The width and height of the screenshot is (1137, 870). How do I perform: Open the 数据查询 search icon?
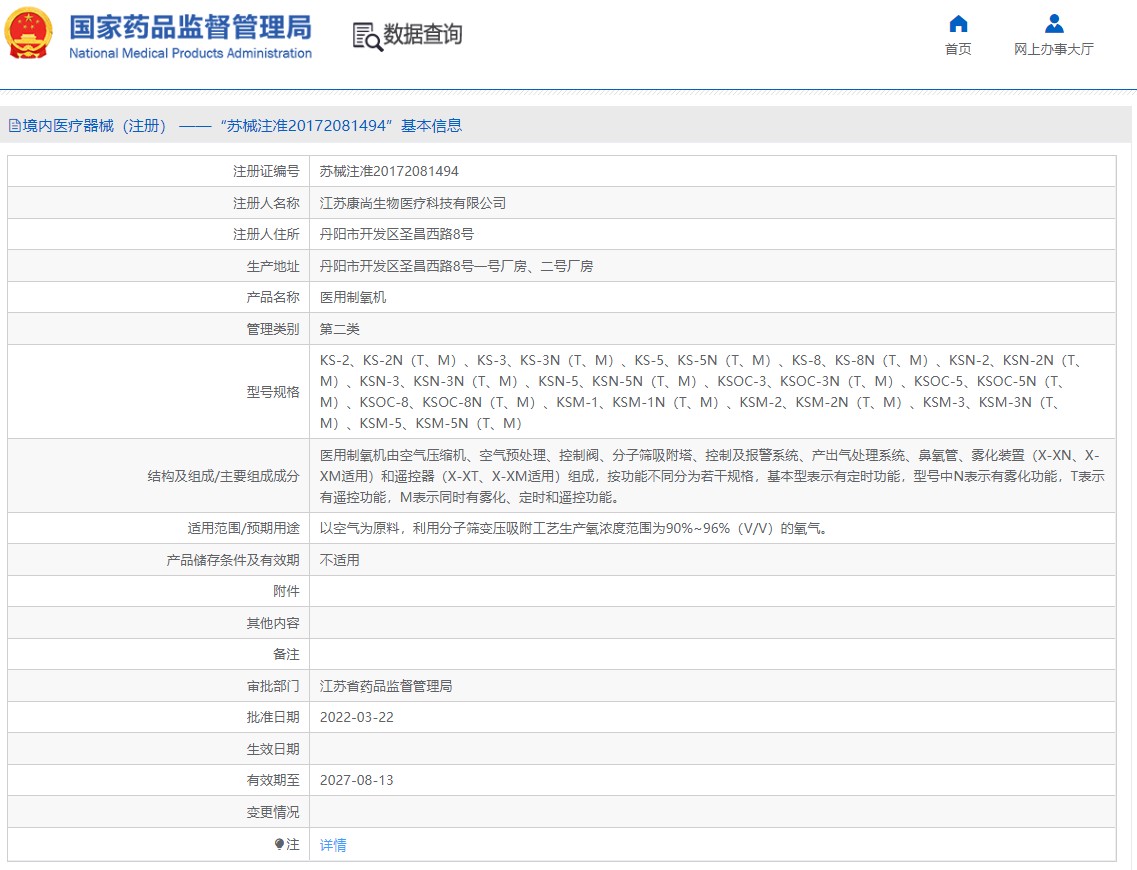click(x=367, y=36)
